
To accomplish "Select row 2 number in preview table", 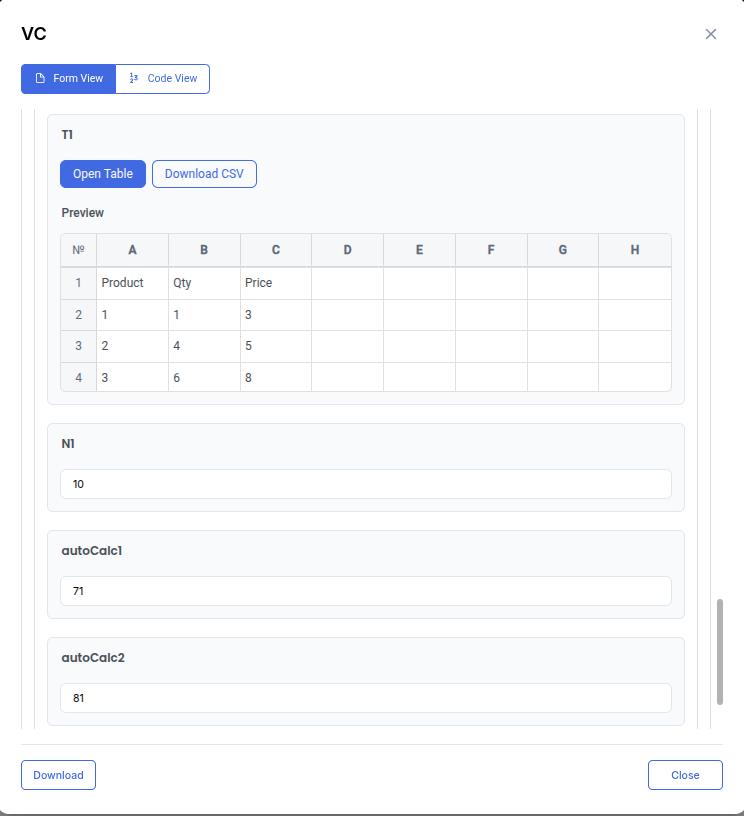I will [x=79, y=315].
